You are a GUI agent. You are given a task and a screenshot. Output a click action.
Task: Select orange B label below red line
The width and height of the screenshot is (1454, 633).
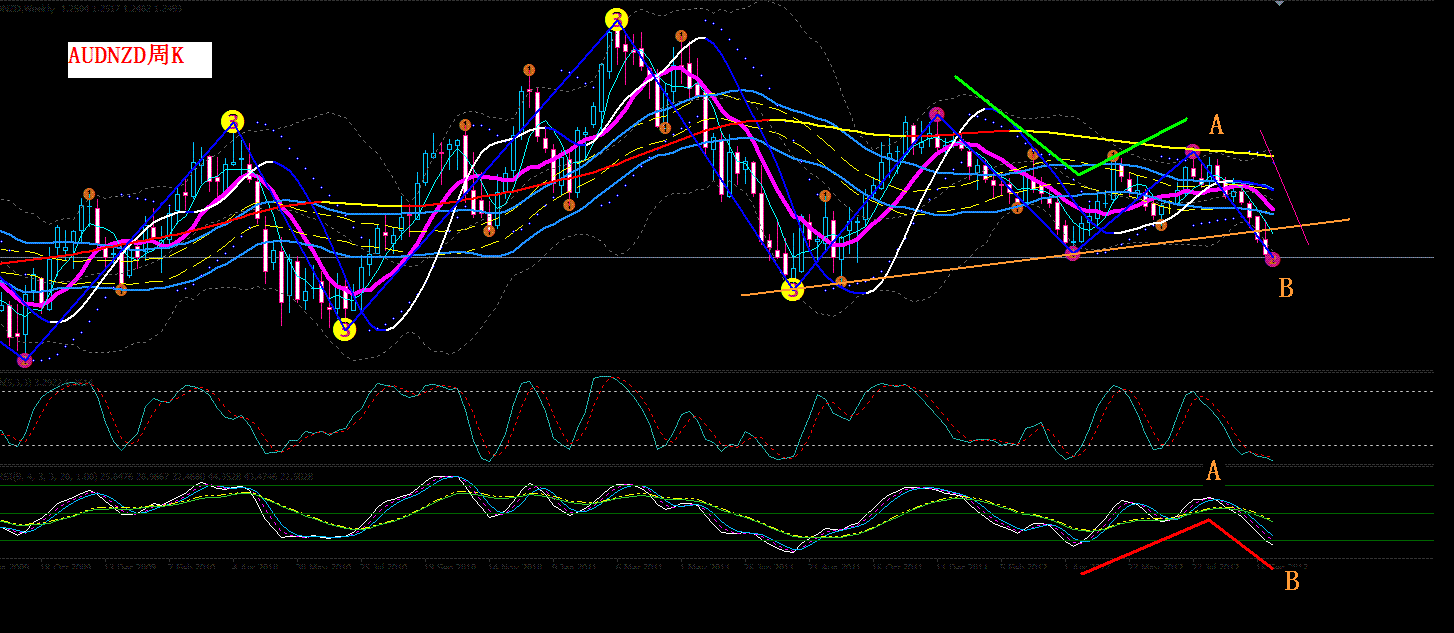pos(1291,580)
